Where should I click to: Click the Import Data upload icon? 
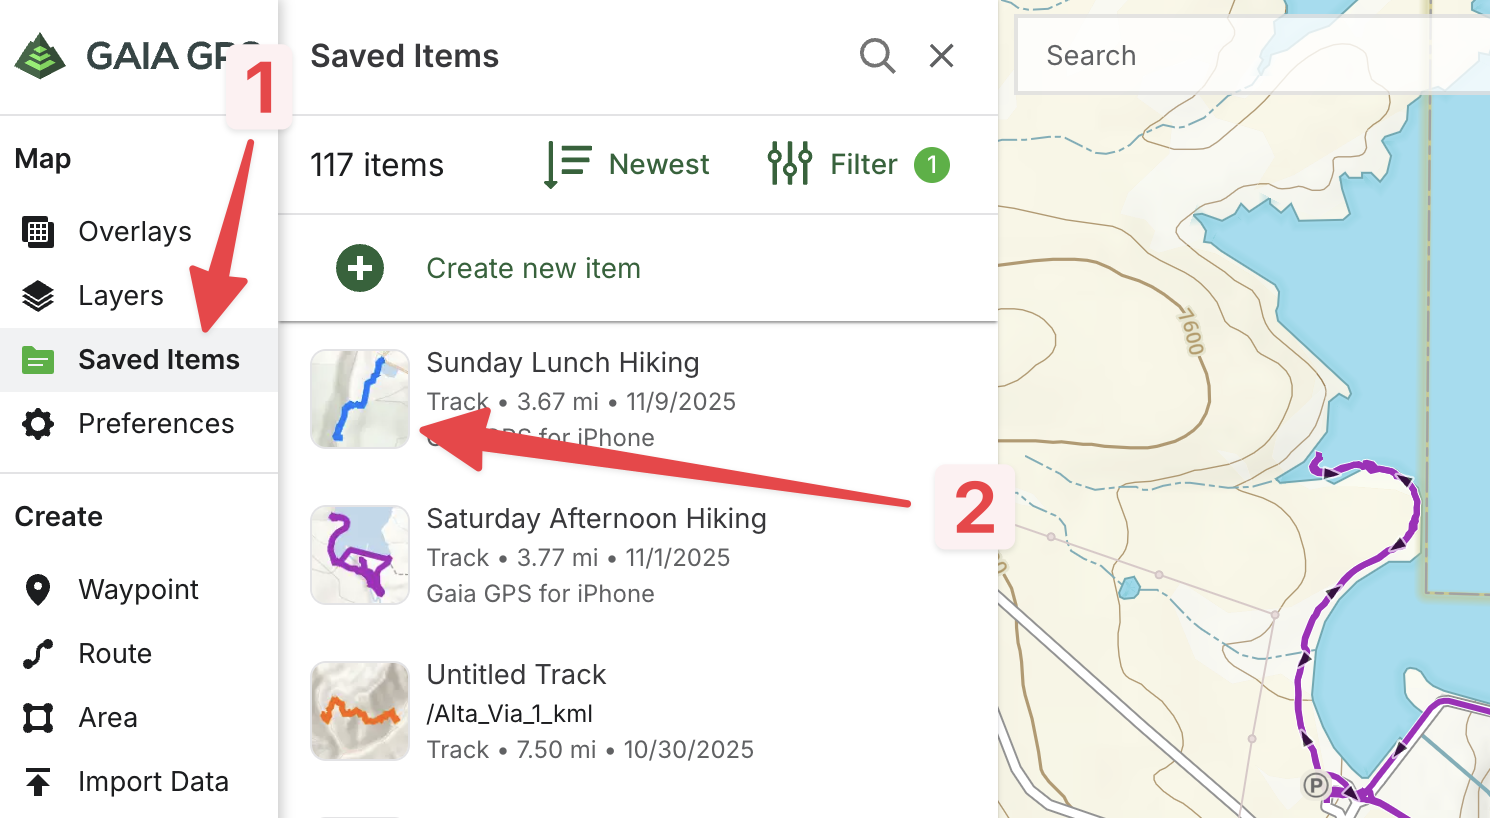(38, 782)
